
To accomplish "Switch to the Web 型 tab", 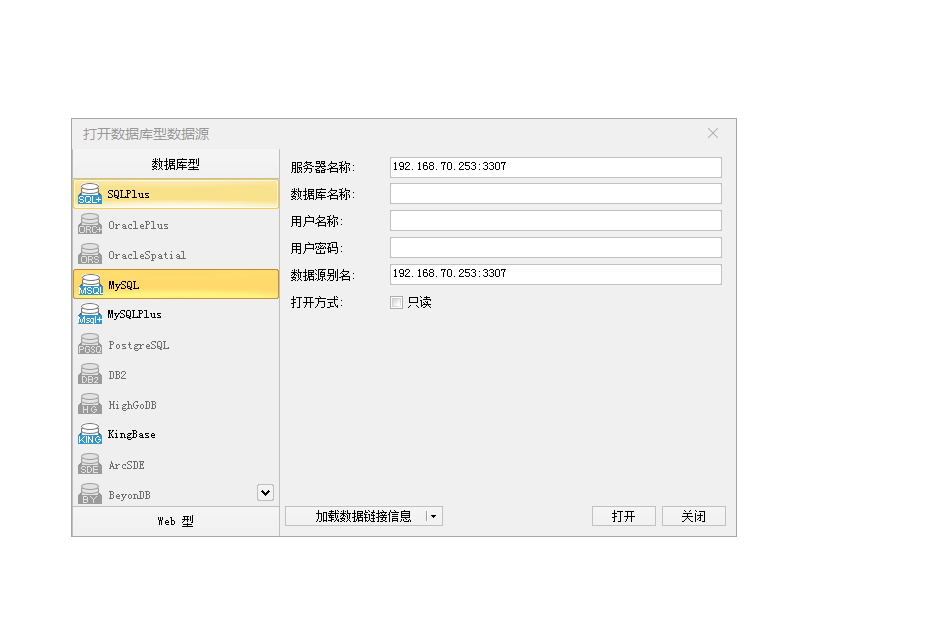I will [176, 521].
